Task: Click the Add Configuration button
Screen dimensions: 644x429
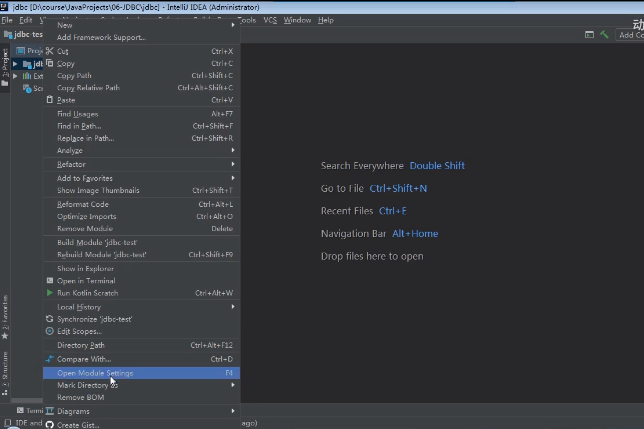Action: [x=630, y=35]
